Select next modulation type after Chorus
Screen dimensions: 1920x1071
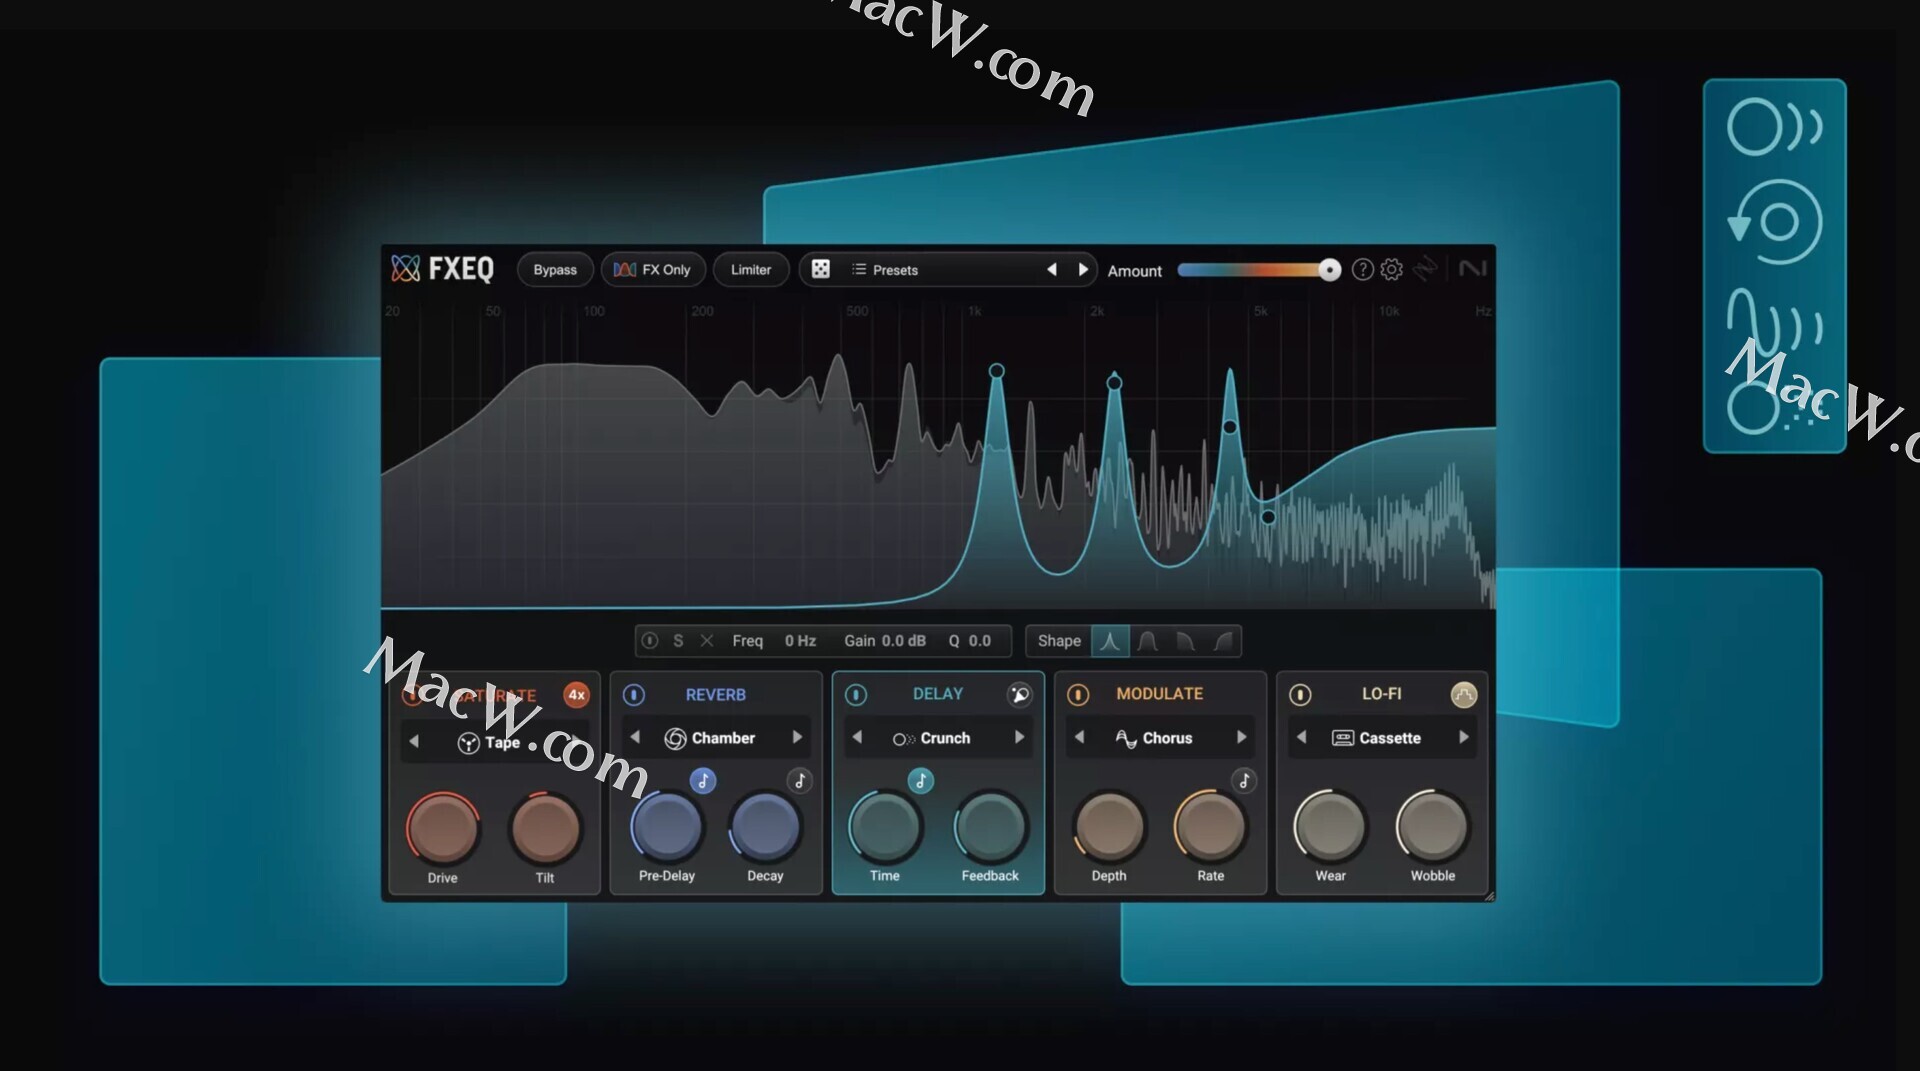coord(1241,737)
